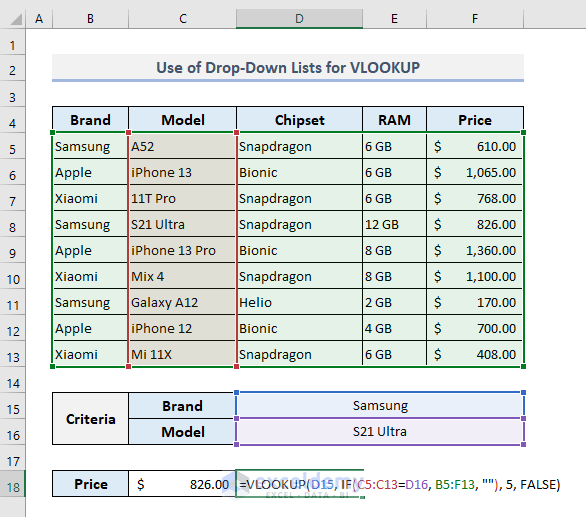Select the iPhone 12 cell
586x517 pixels.
(182, 328)
